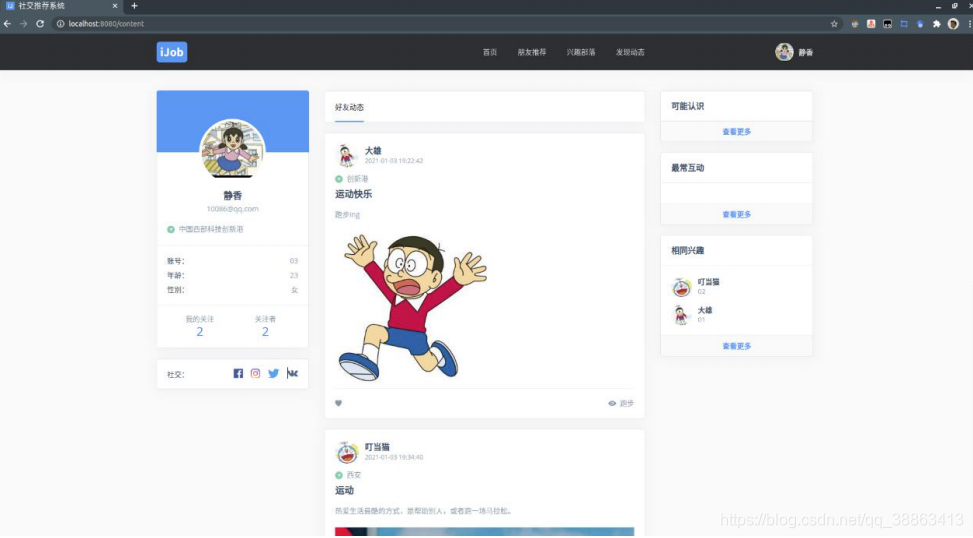Go forward with the browser forward arrow
The image size is (973, 538).
click(24, 24)
